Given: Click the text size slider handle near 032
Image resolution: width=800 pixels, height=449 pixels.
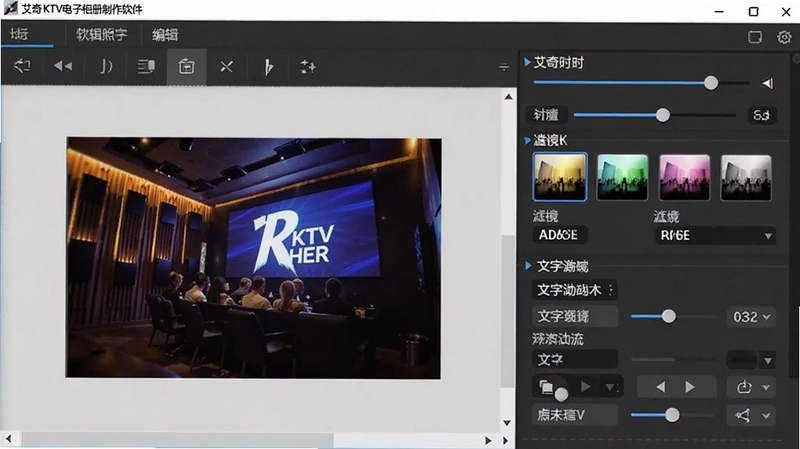Looking at the screenshot, I should [669, 316].
